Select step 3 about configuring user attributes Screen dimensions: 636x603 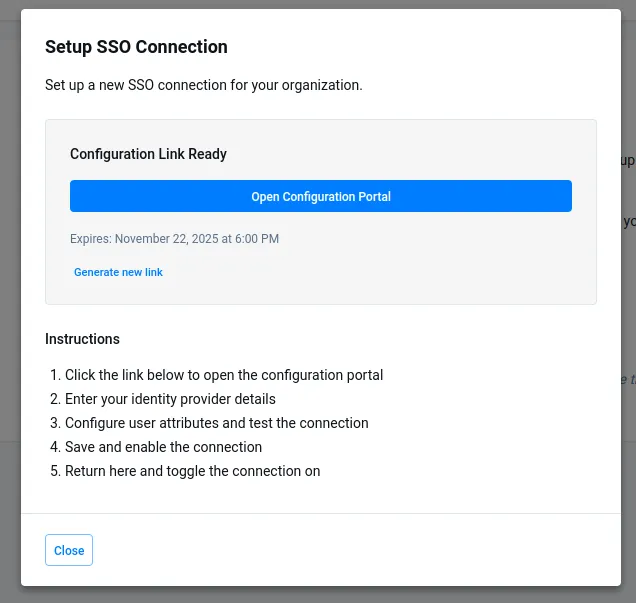click(216, 423)
